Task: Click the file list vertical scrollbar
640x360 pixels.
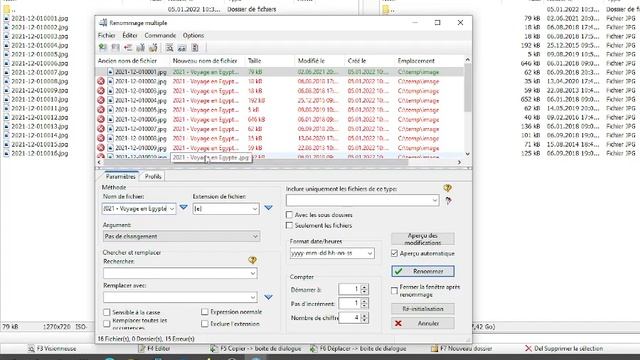Action: pyautogui.click(x=468, y=87)
